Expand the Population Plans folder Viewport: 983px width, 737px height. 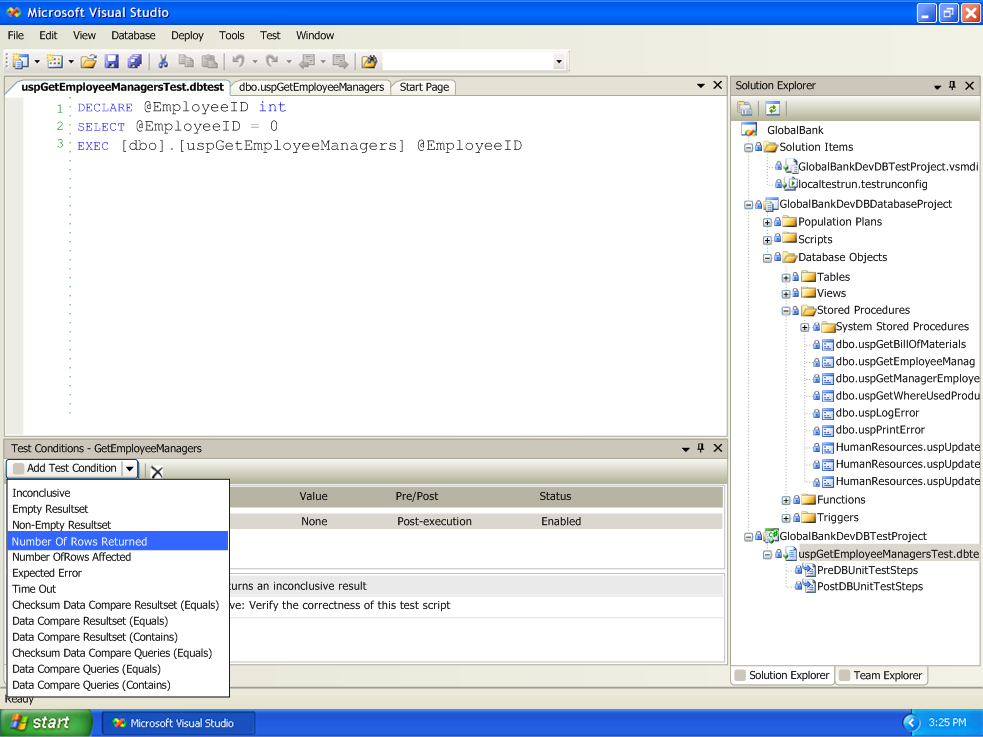(767, 222)
